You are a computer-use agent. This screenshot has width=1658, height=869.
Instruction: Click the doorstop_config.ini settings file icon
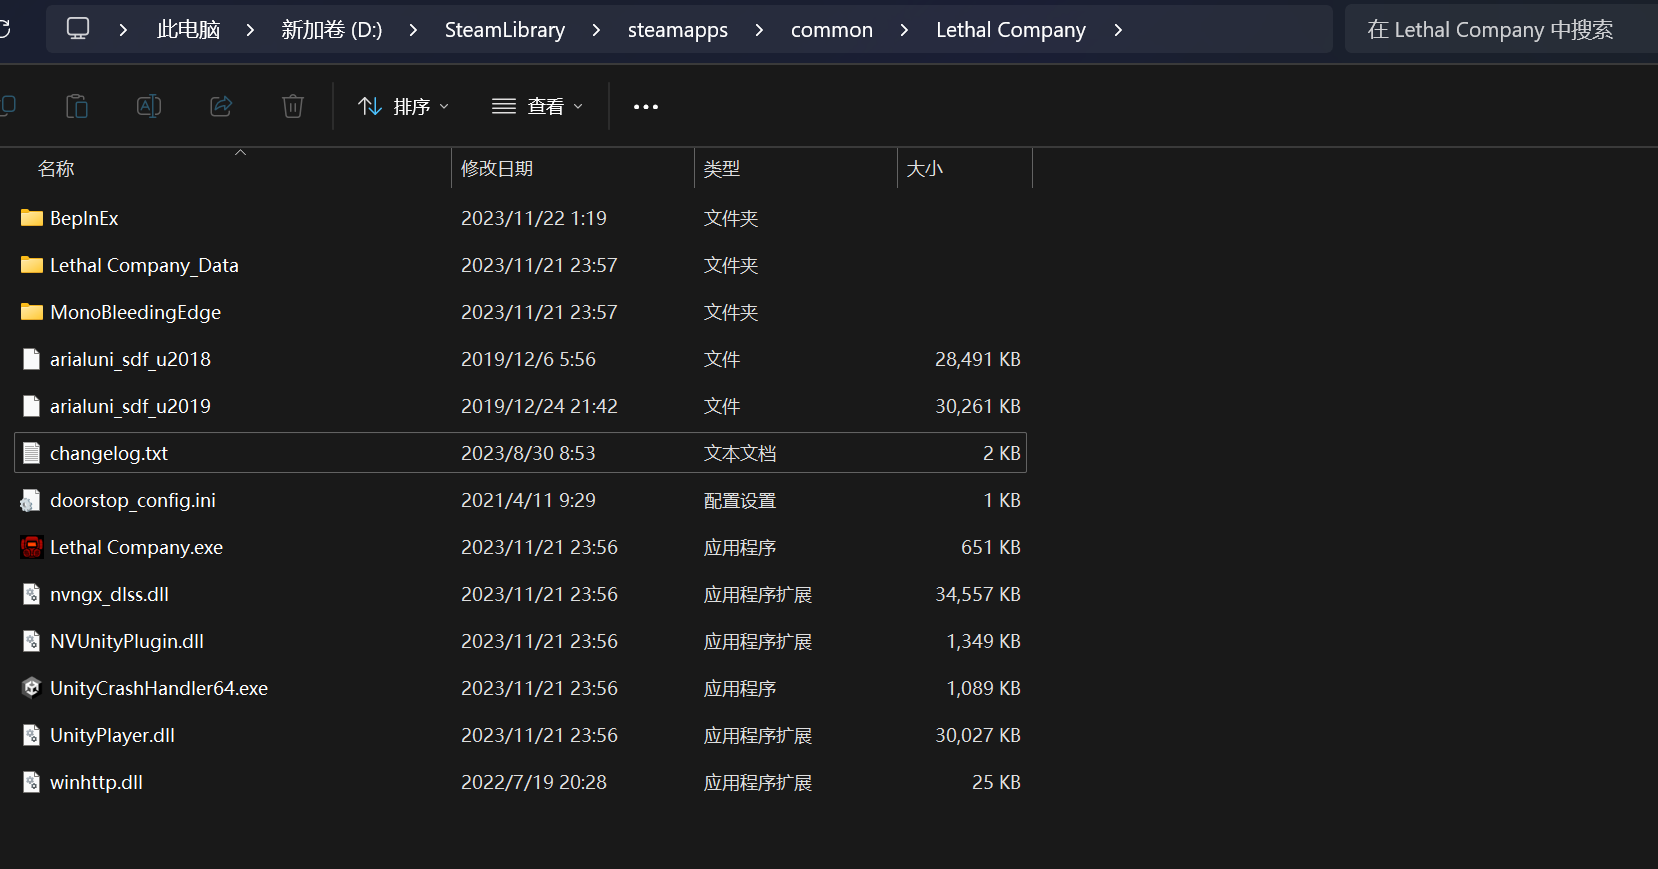pyautogui.click(x=31, y=500)
